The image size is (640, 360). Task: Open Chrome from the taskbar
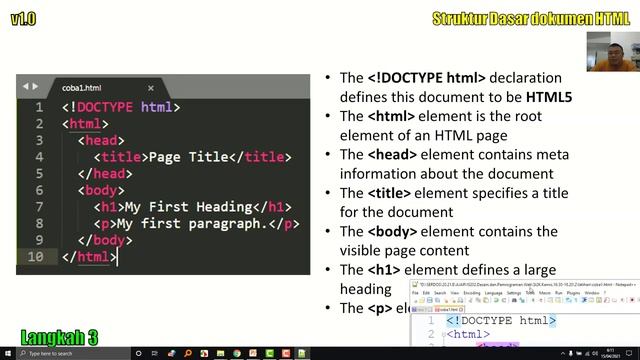(x=237, y=353)
